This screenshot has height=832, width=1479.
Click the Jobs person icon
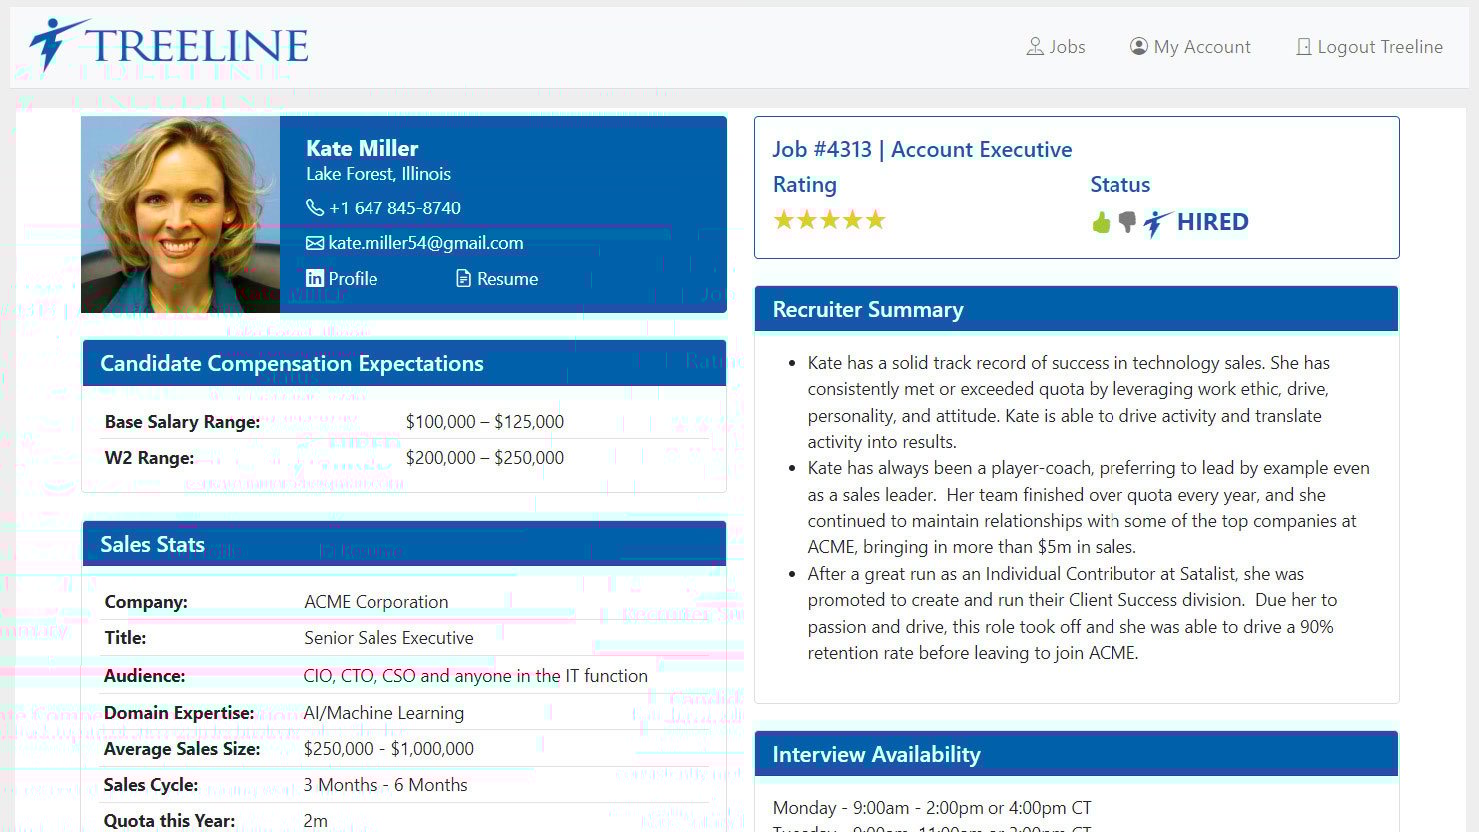pos(1035,47)
